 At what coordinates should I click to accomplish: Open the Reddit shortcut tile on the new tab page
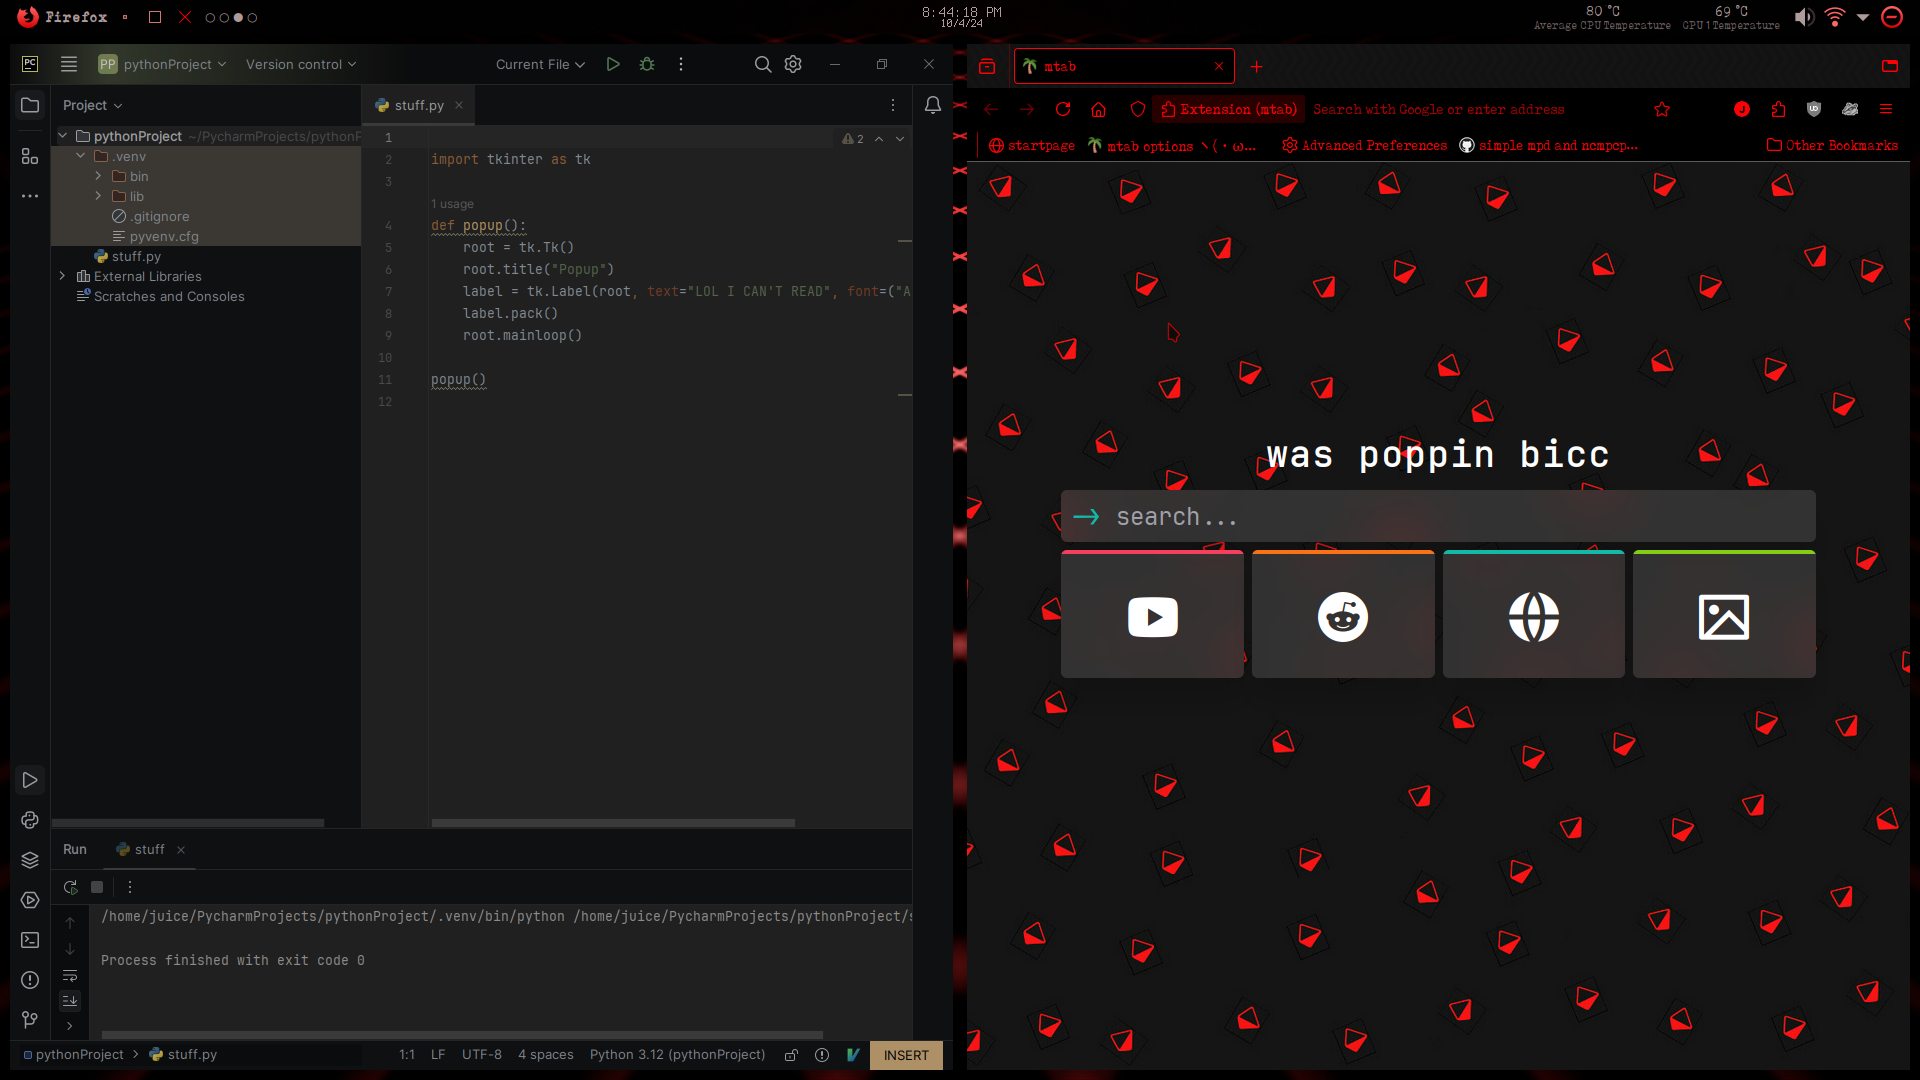point(1343,614)
